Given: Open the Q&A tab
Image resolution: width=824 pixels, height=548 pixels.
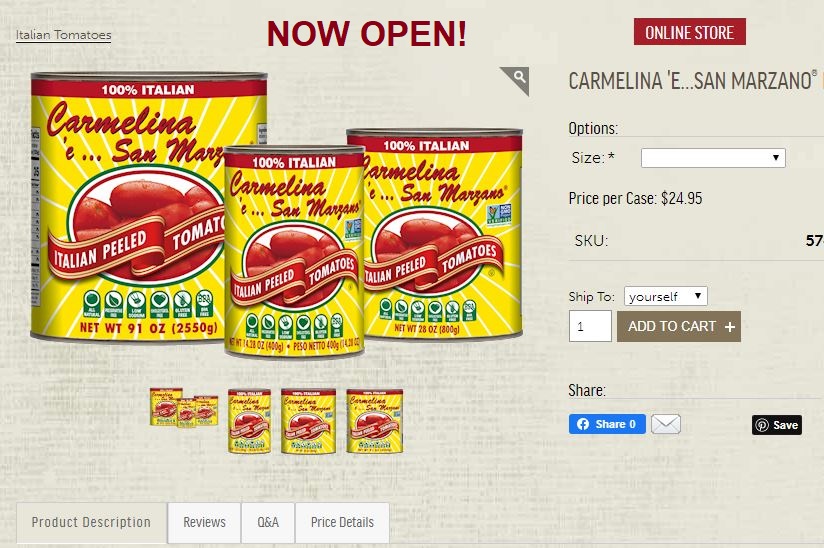Looking at the screenshot, I should tap(268, 522).
